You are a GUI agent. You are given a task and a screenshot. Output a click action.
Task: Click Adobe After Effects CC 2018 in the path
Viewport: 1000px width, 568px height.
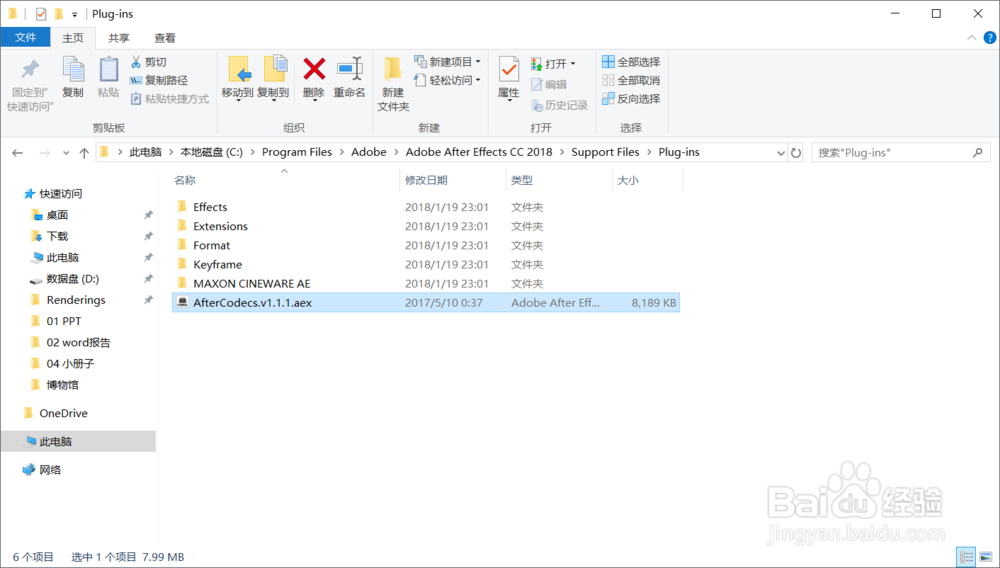[x=479, y=152]
